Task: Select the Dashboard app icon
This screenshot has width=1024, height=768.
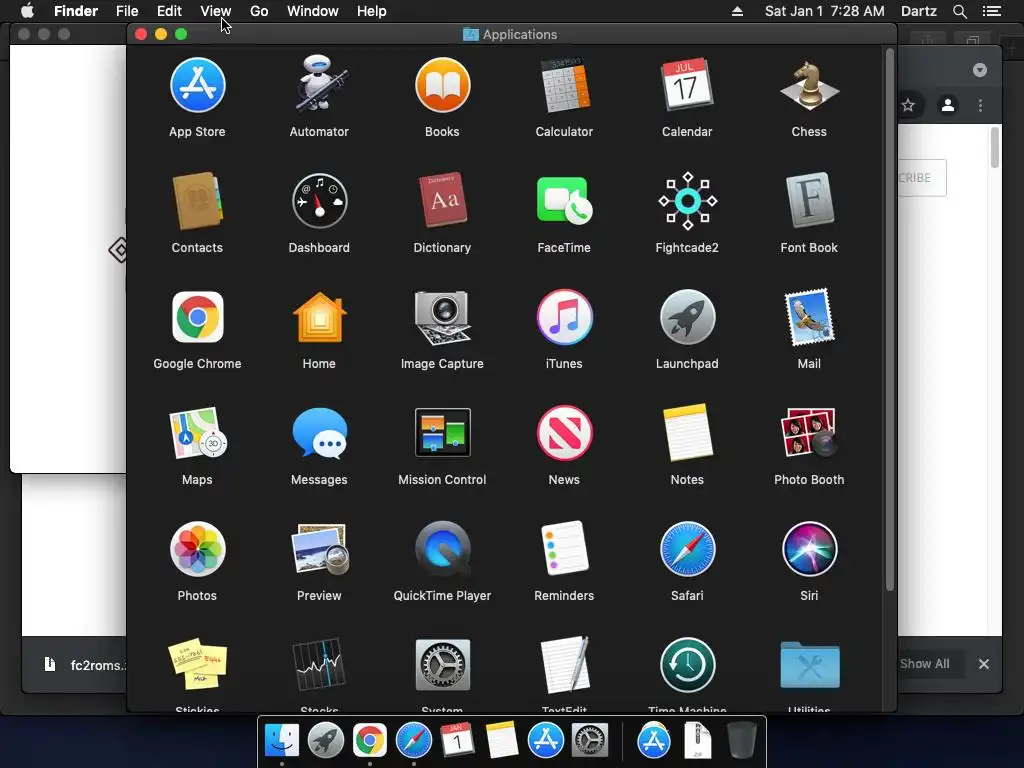Action: pyautogui.click(x=319, y=201)
